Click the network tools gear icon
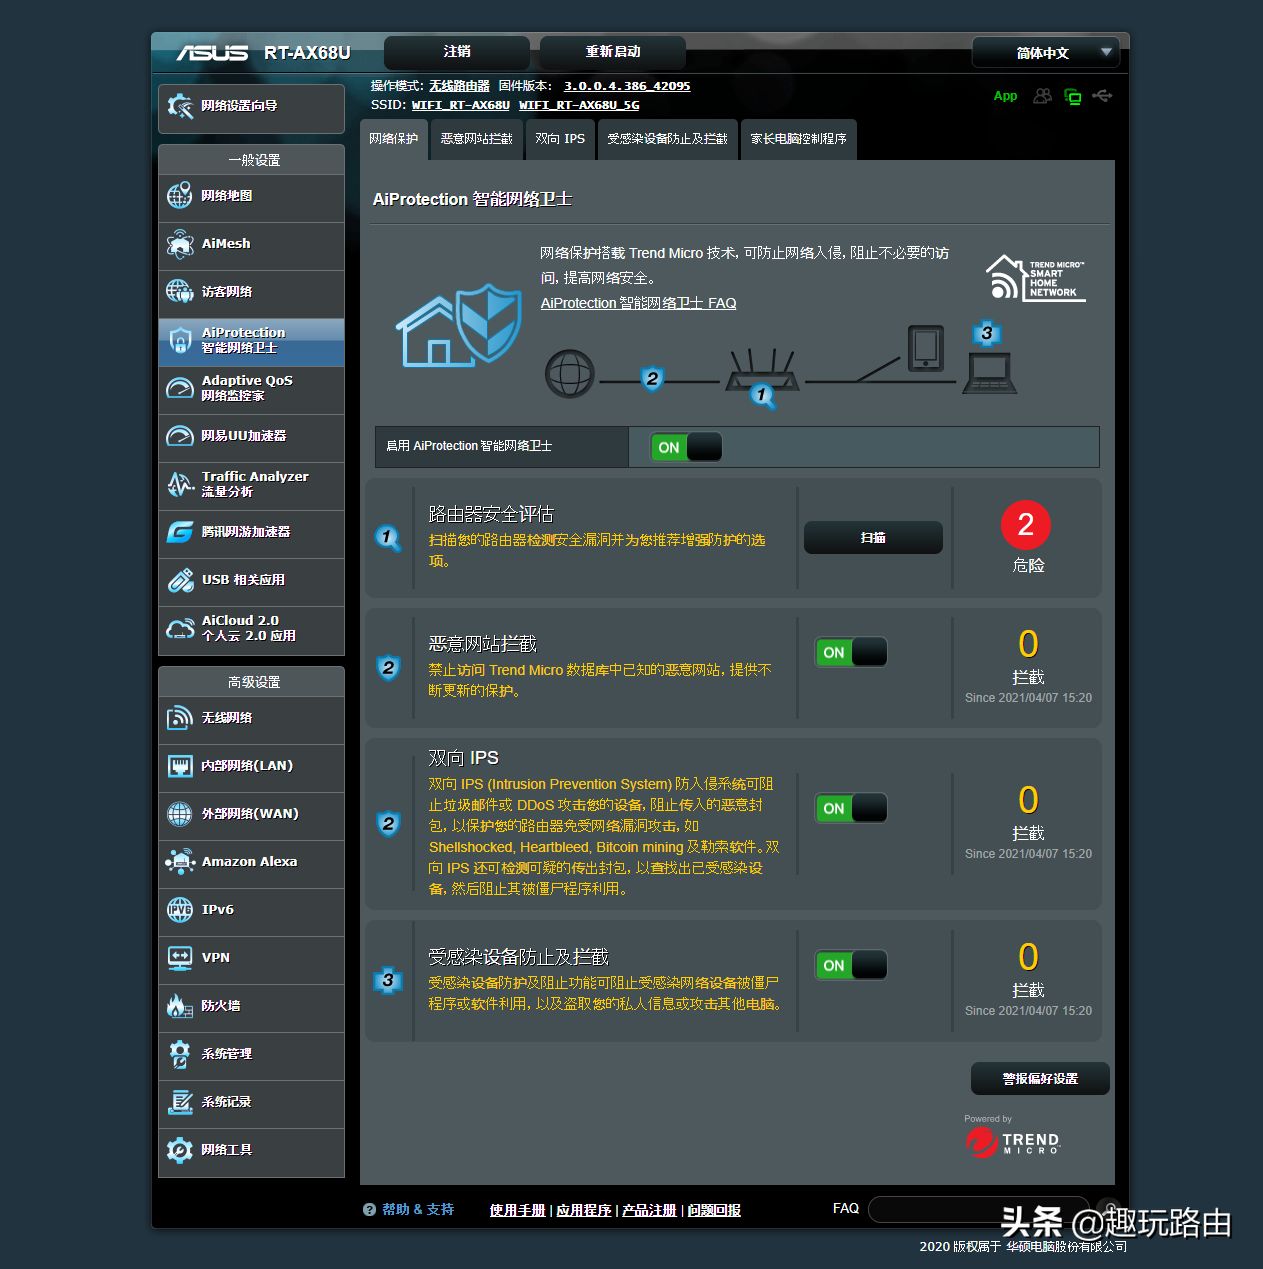Image resolution: width=1263 pixels, height=1269 pixels. point(180,1150)
